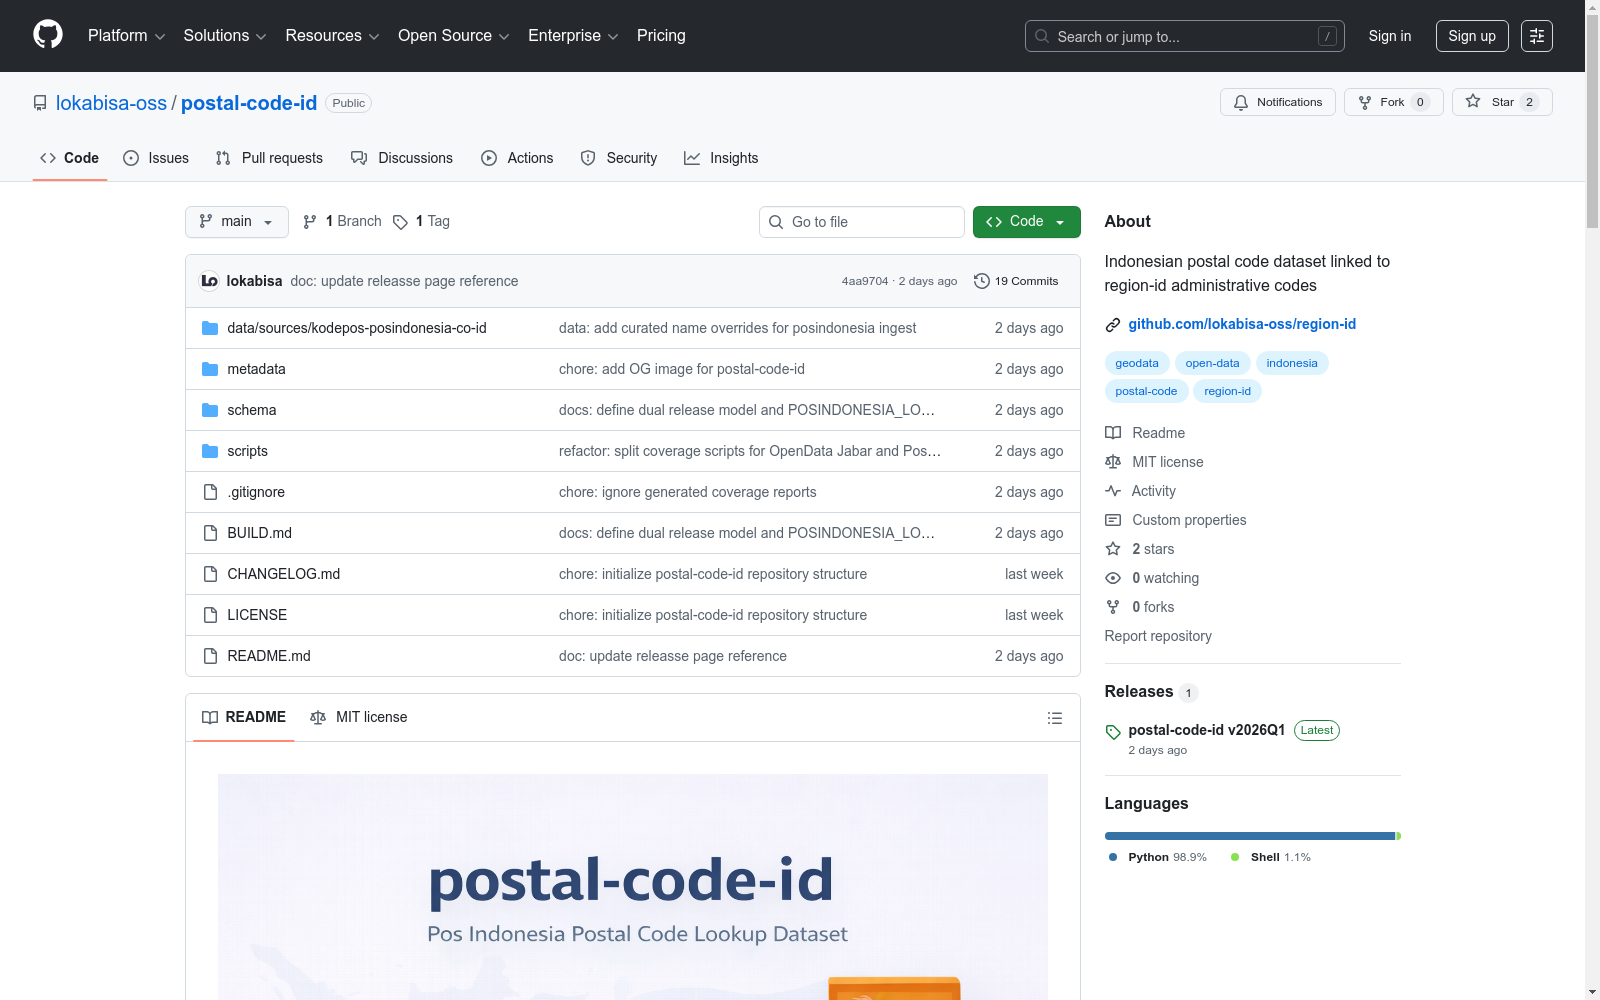This screenshot has width=1600, height=1000.
Task: Click the branch icon beside 1 Branch
Action: [x=310, y=222]
